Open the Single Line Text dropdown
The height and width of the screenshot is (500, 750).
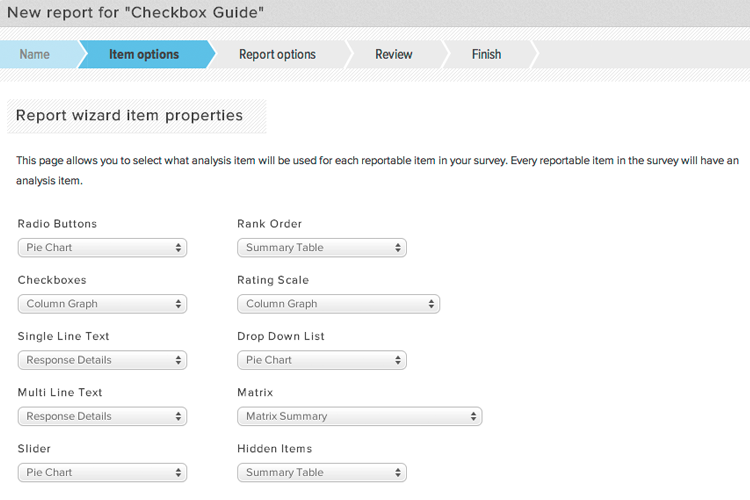click(x=102, y=360)
